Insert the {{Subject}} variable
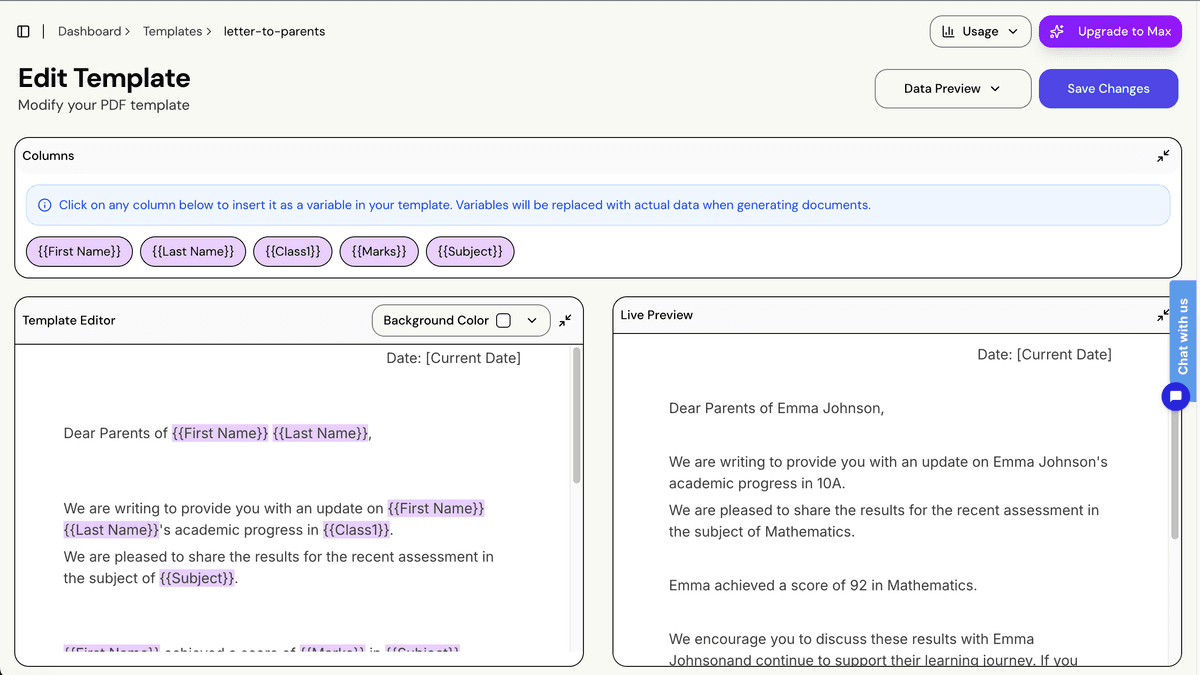Image resolution: width=1200 pixels, height=675 pixels. click(470, 251)
